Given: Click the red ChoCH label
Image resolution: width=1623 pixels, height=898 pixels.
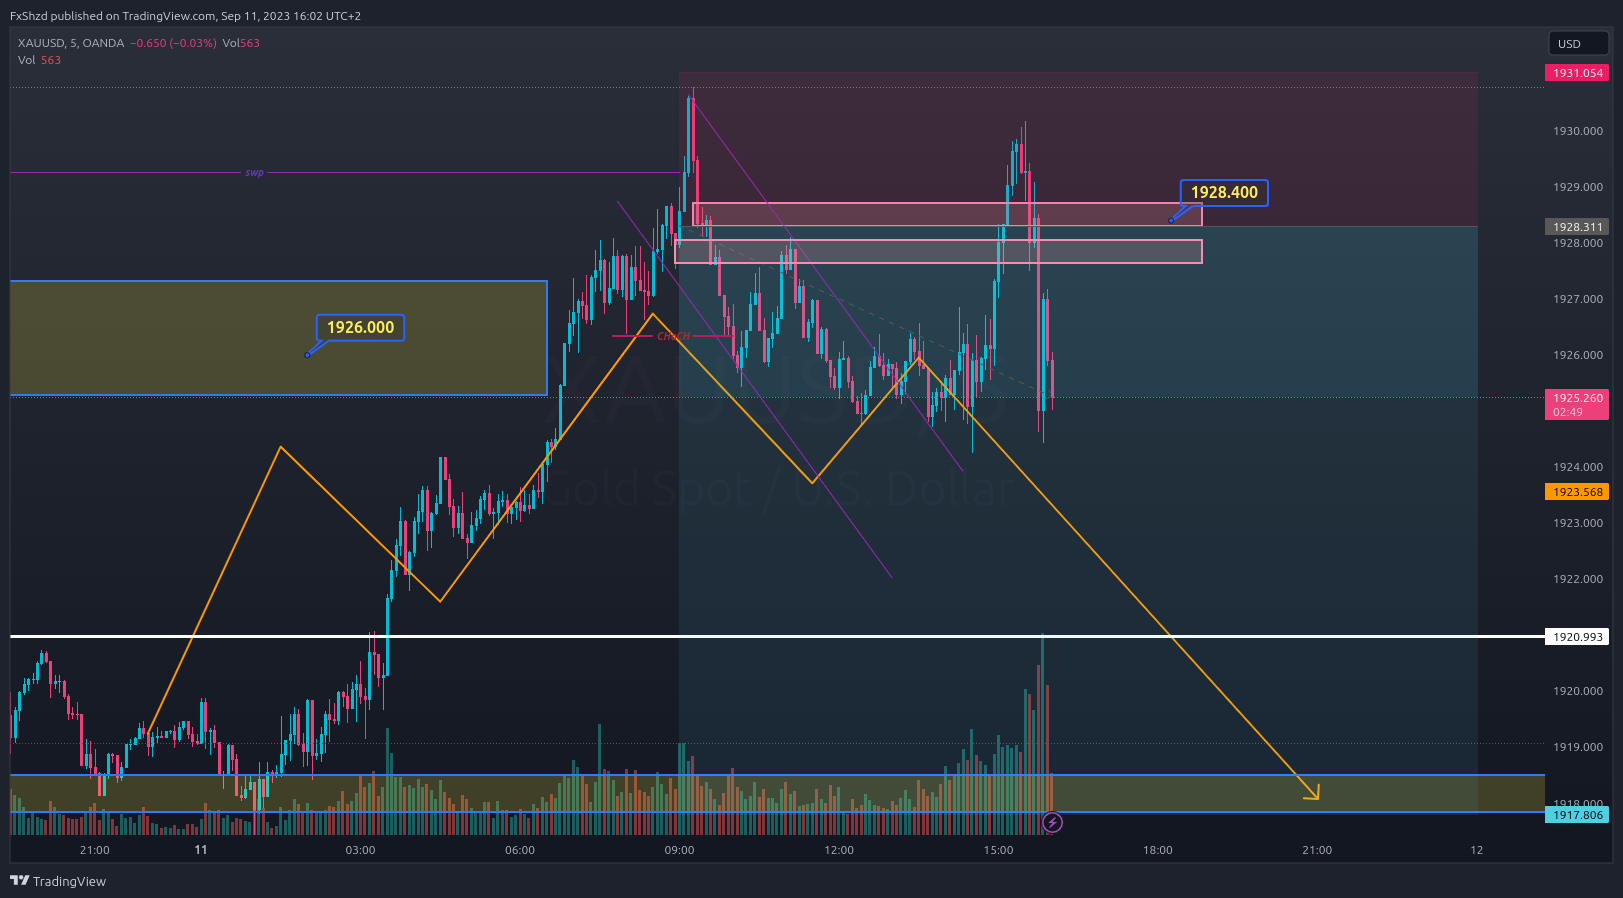Looking at the screenshot, I should [673, 336].
